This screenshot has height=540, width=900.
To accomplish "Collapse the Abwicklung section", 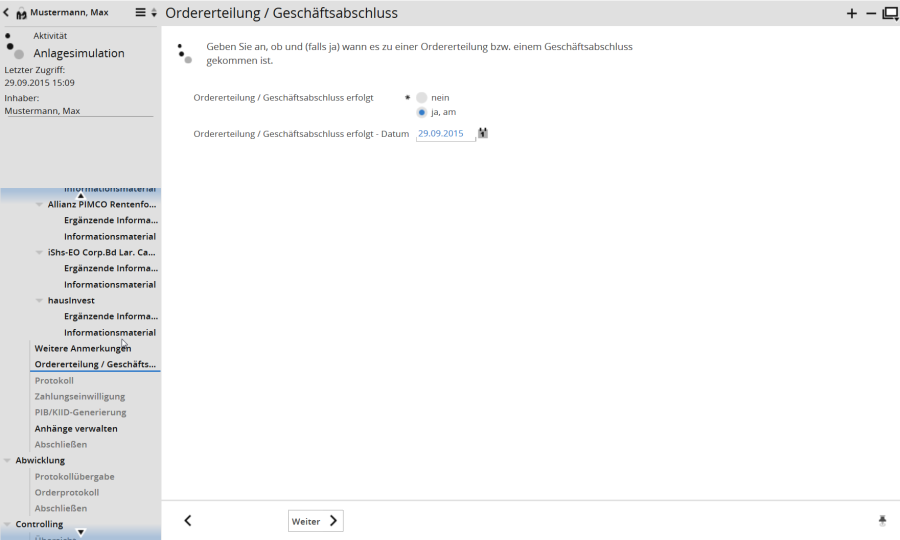I will (x=8, y=461).
